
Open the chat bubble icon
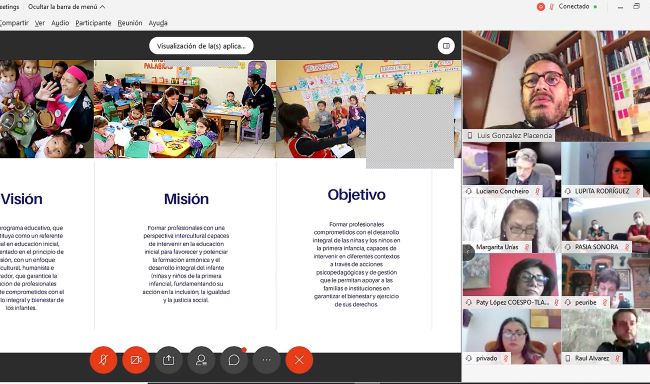point(234,360)
